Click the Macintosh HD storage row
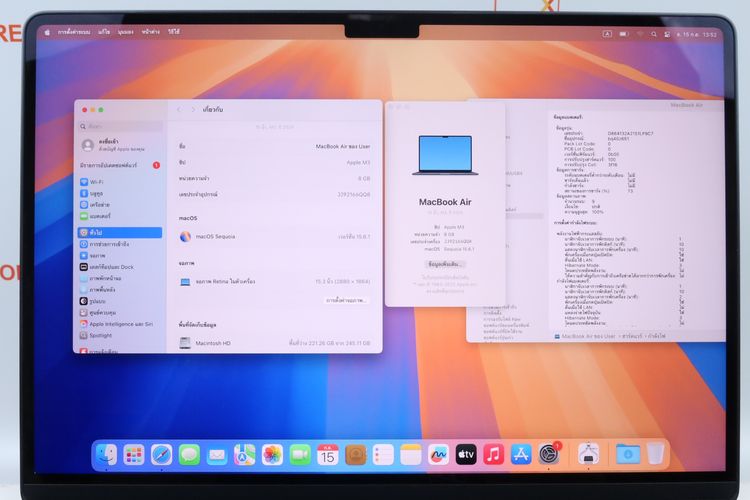This screenshot has height=500, width=750. tap(275, 343)
